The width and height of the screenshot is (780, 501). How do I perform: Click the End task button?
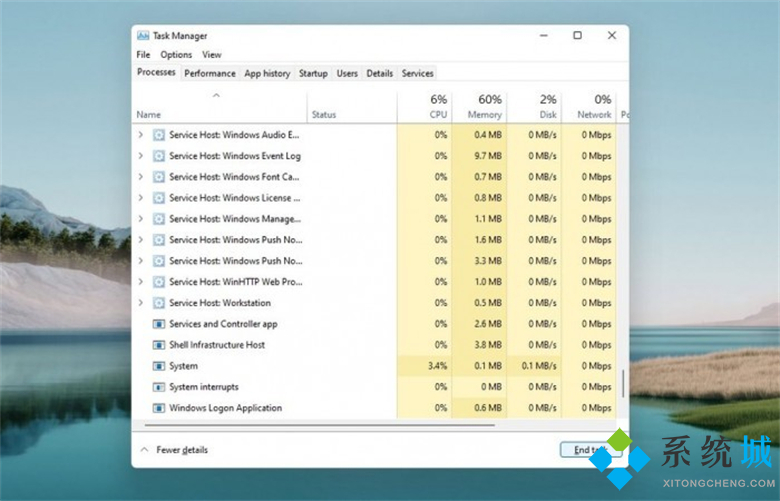(590, 450)
